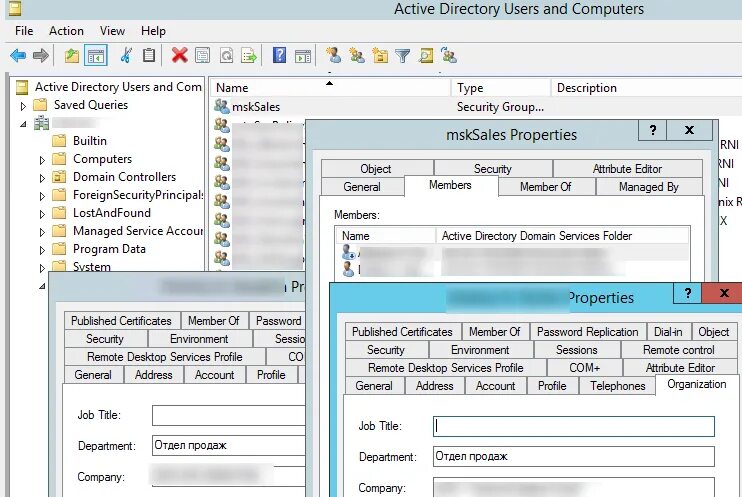Switch to Member Of tab in mskSales Properties

click(x=546, y=187)
